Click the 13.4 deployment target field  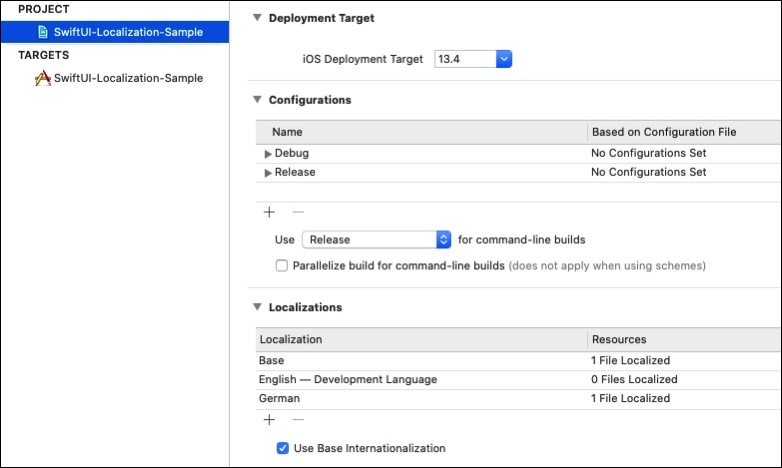tap(465, 59)
